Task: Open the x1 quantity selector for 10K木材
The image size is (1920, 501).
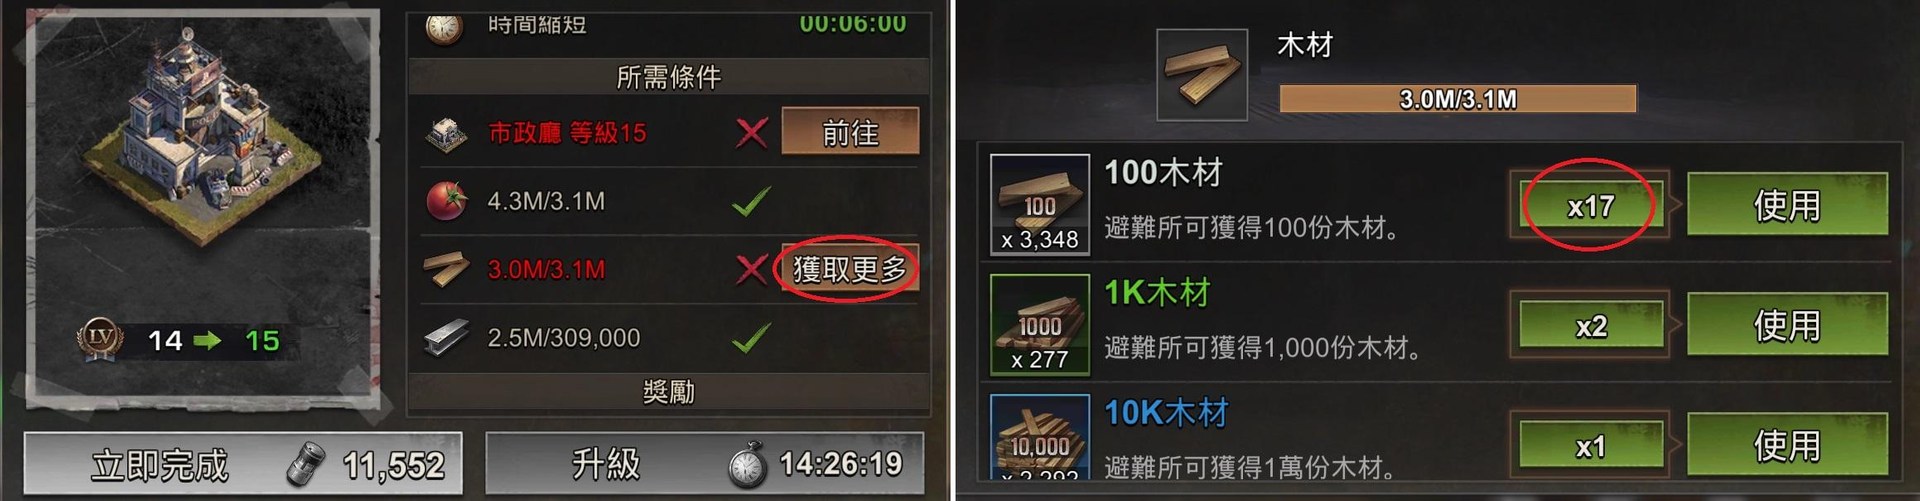Action: pyautogui.click(x=1591, y=446)
